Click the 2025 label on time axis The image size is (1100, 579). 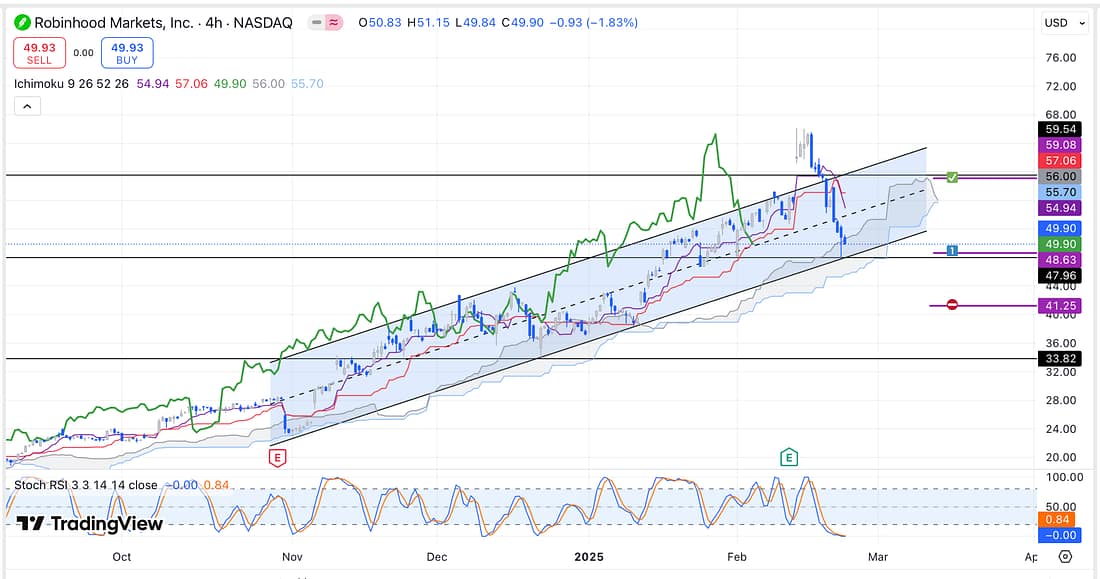pos(589,556)
